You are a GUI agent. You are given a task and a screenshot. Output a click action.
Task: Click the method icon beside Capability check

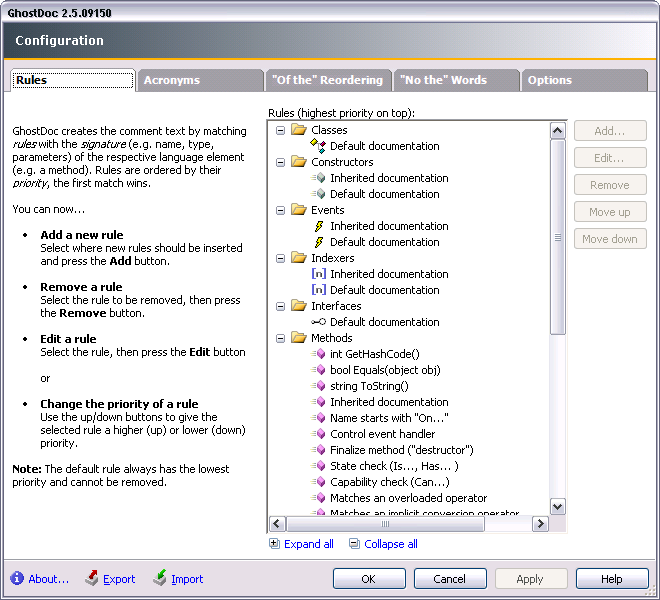pyautogui.click(x=319, y=482)
